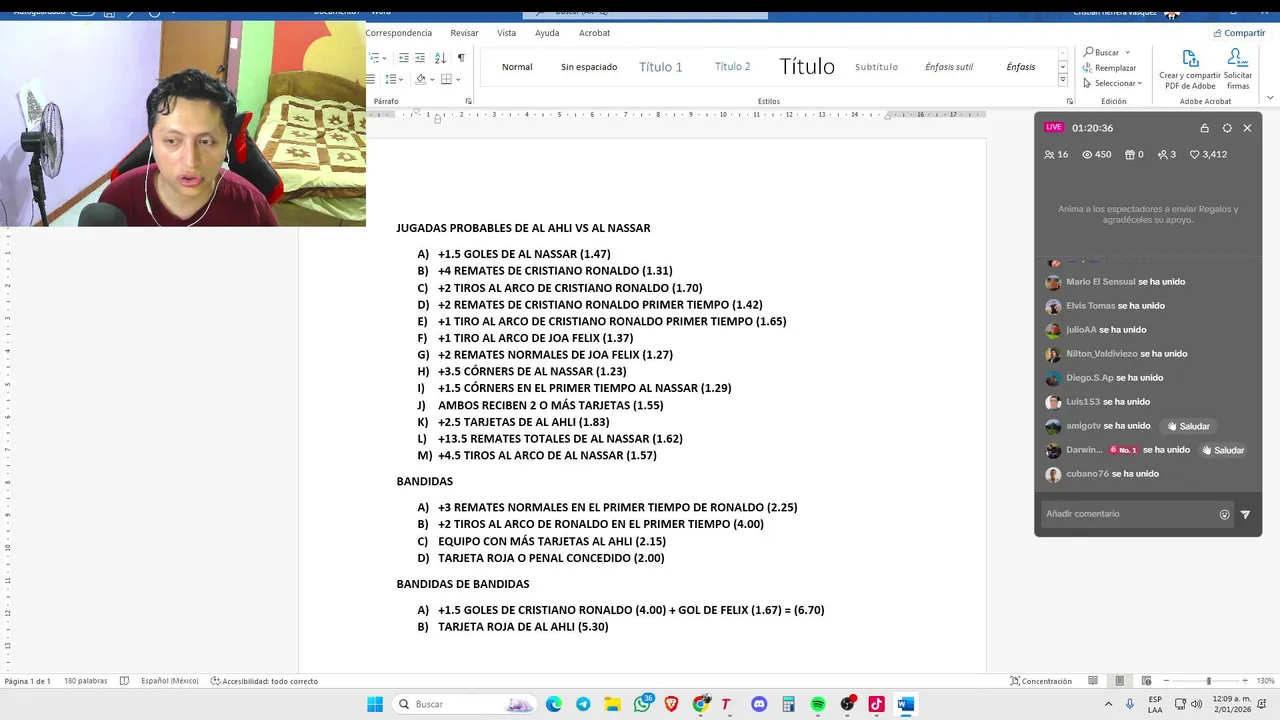Open the Revisar ribbon tab
Screen dimensions: 1280x720
[x=464, y=33]
